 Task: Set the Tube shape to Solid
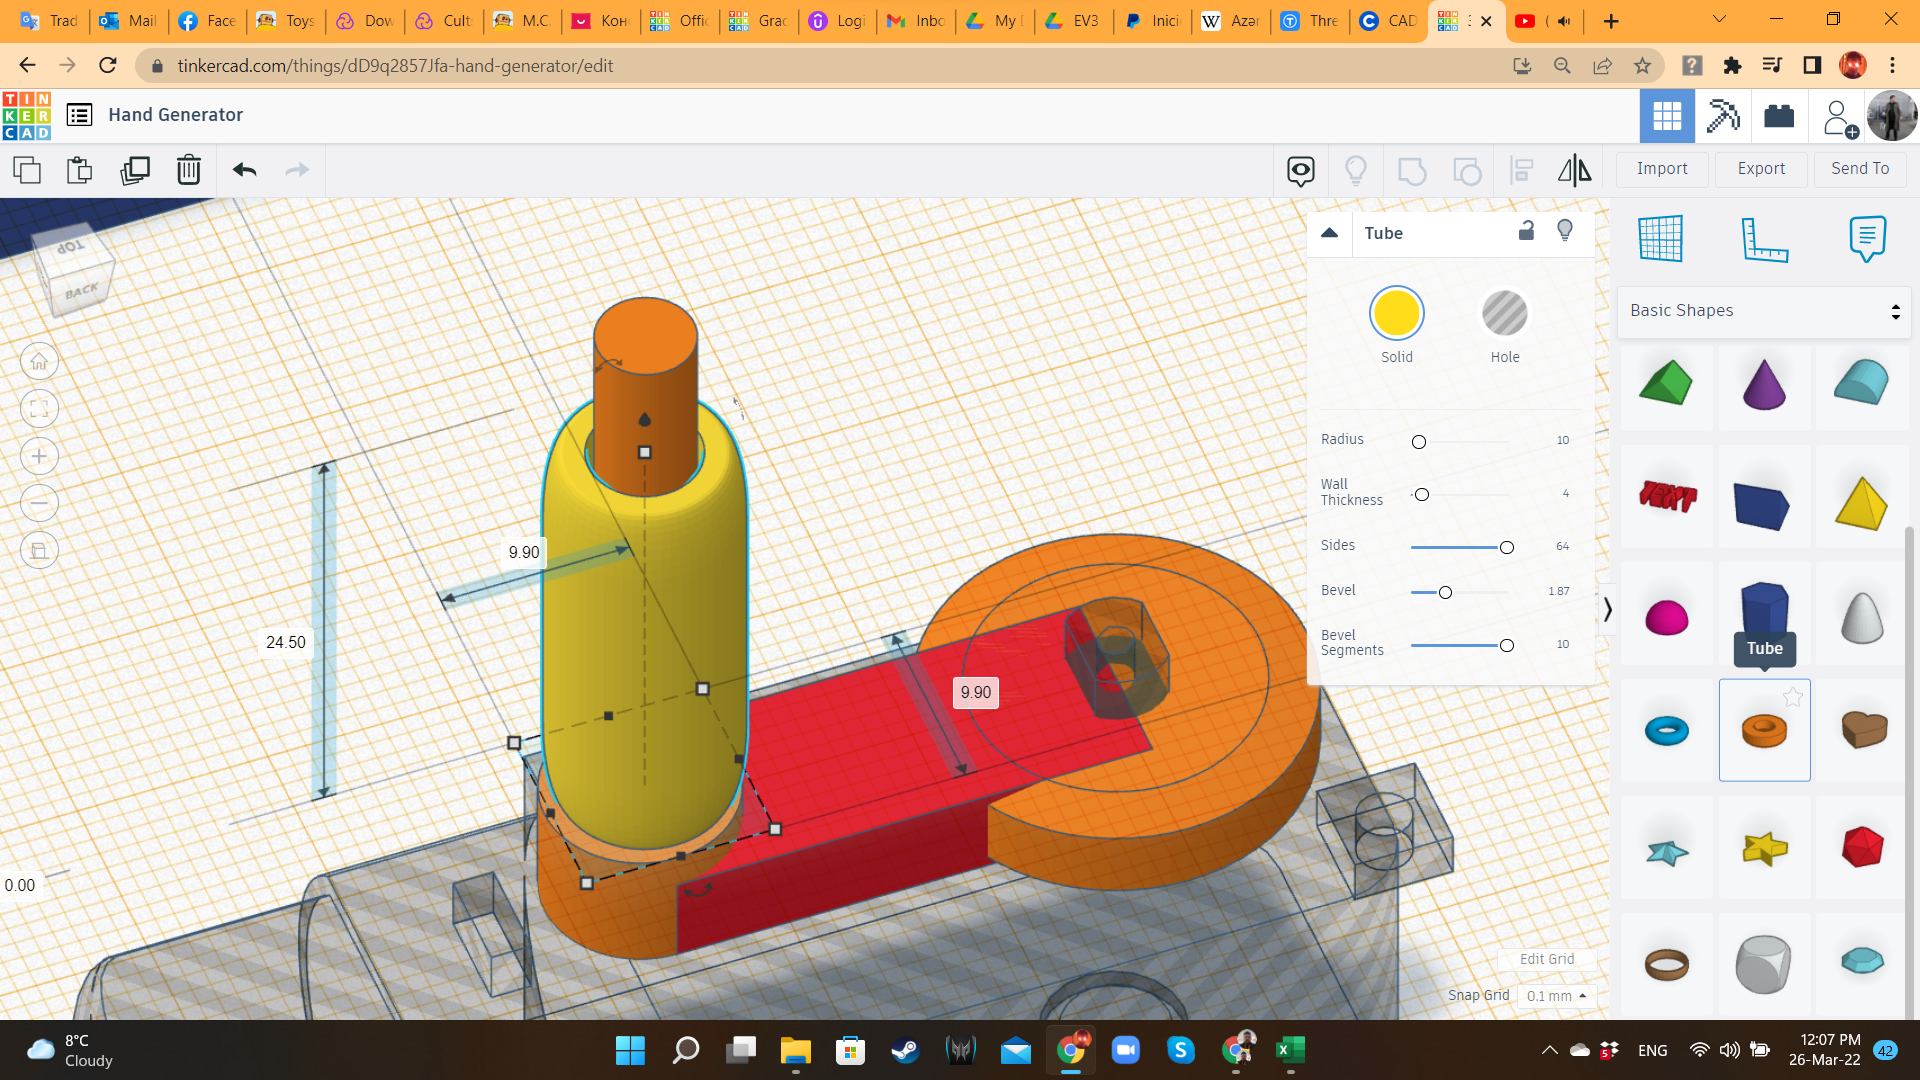coord(1396,314)
